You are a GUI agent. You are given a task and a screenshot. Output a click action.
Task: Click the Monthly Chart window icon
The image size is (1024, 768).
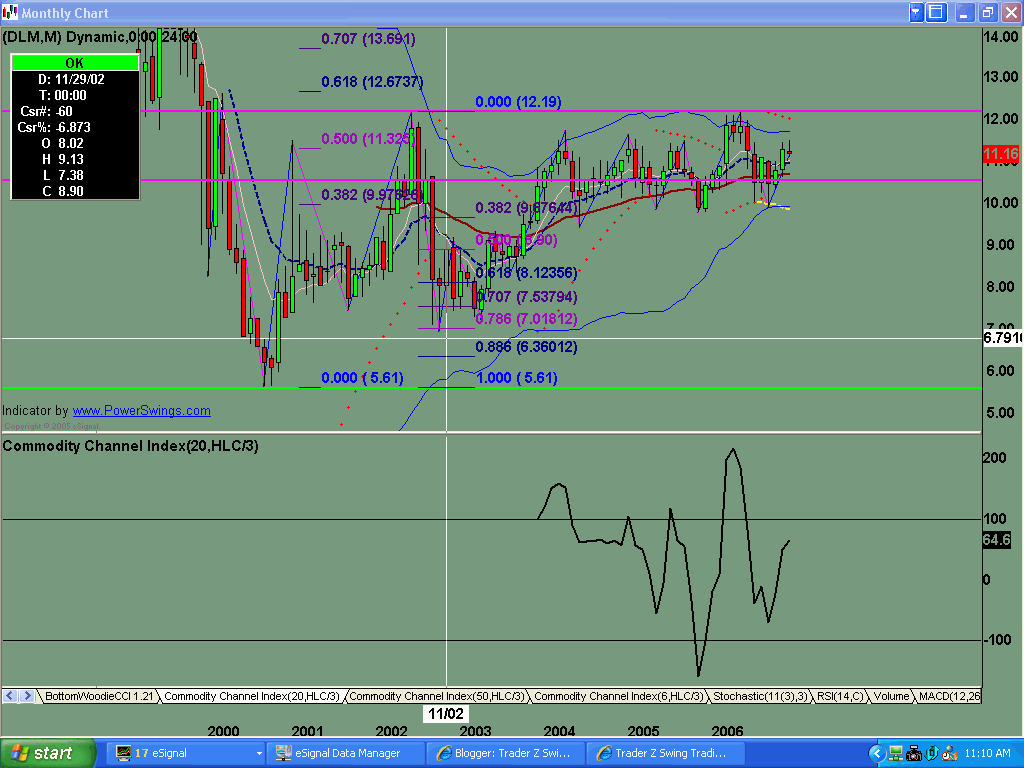[10, 12]
